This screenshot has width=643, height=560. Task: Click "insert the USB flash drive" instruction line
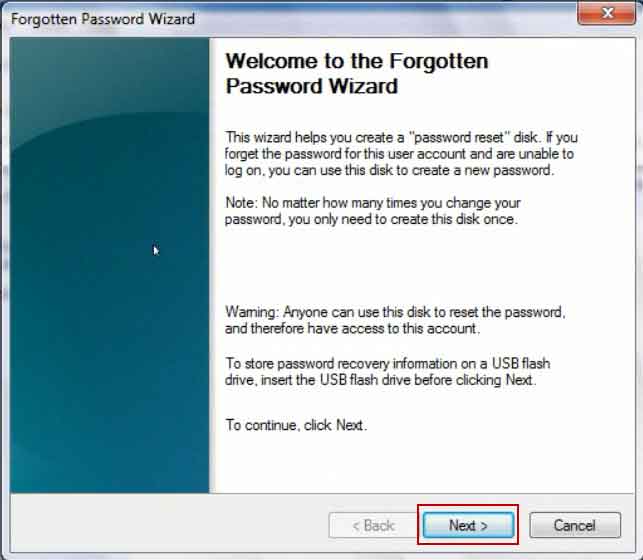pos(381,380)
